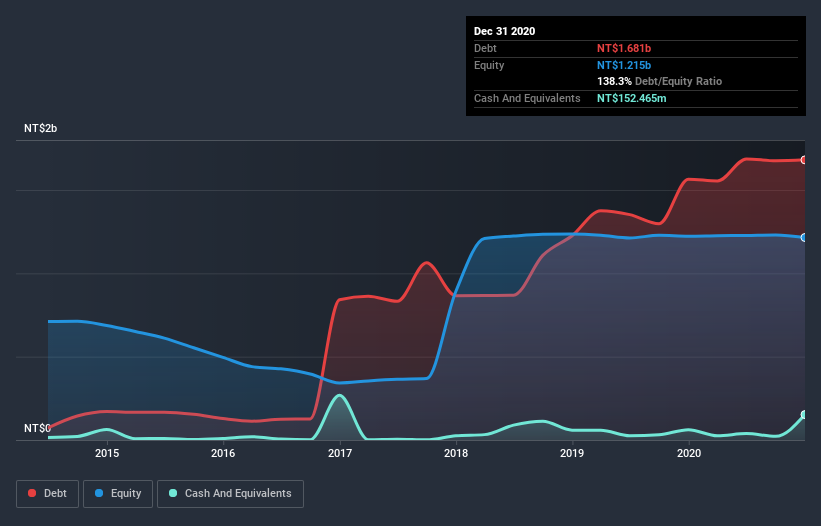Image resolution: width=821 pixels, height=526 pixels.
Task: Click the 2016 x-axis label
Action: [223, 453]
